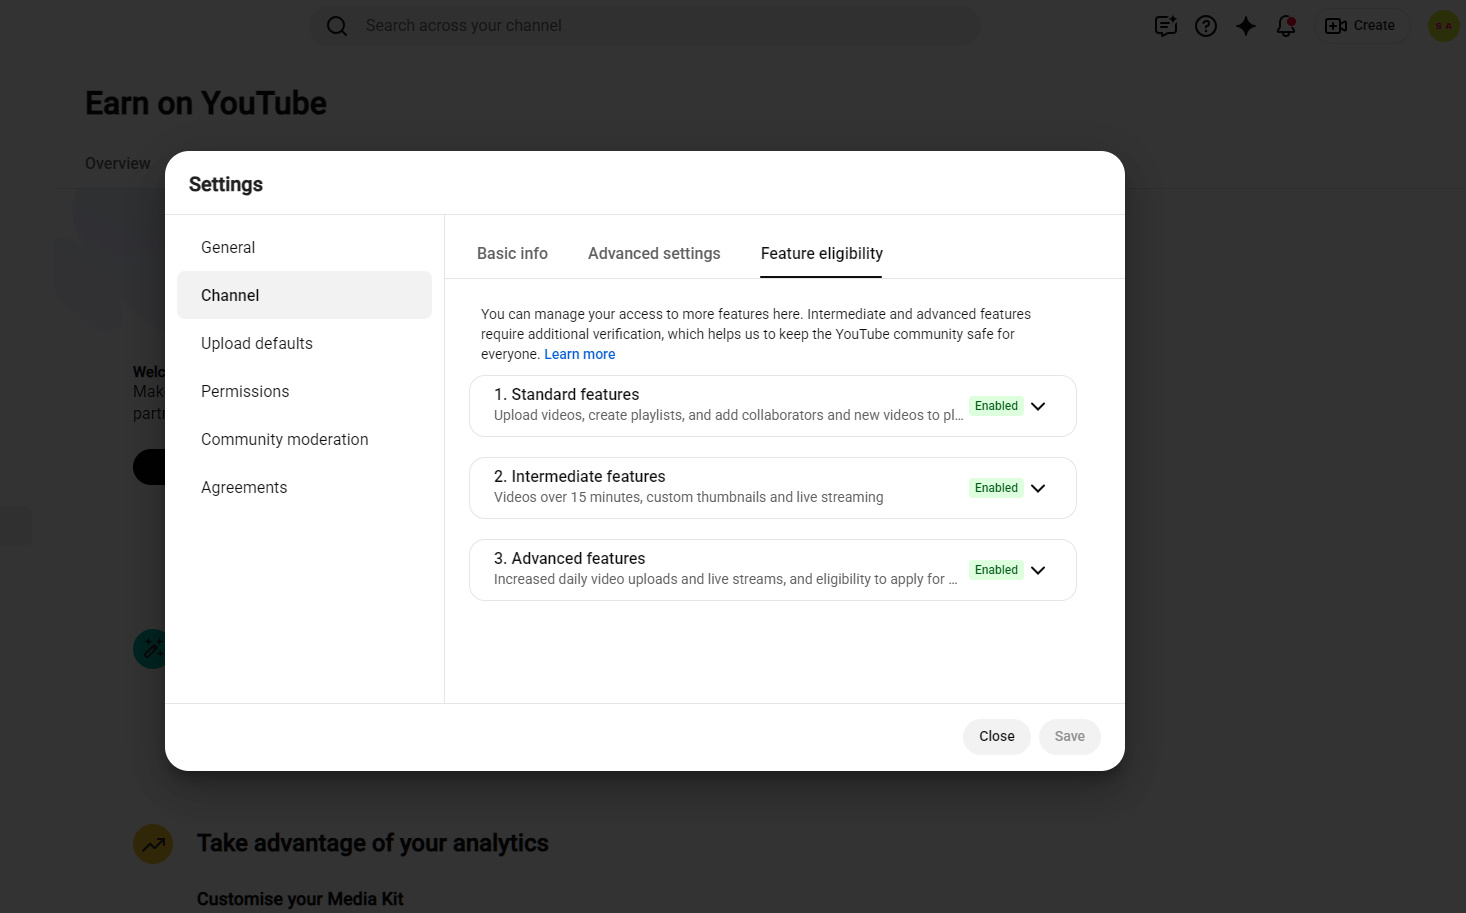Click the sparkle AI assistant icon
This screenshot has height=913, width=1466.
1246,26
